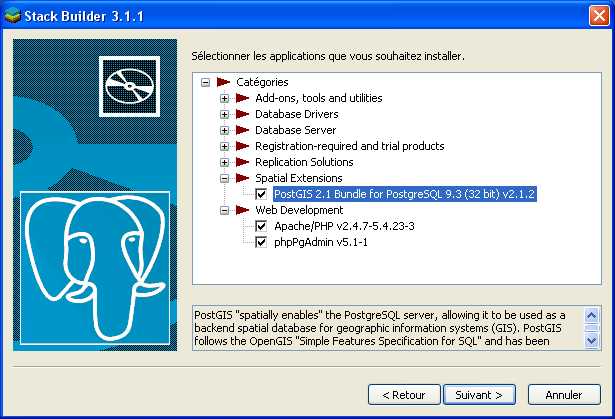Click red arrow icon beside Catégories
Viewport: 615px width, 419px height.
tap(223, 82)
